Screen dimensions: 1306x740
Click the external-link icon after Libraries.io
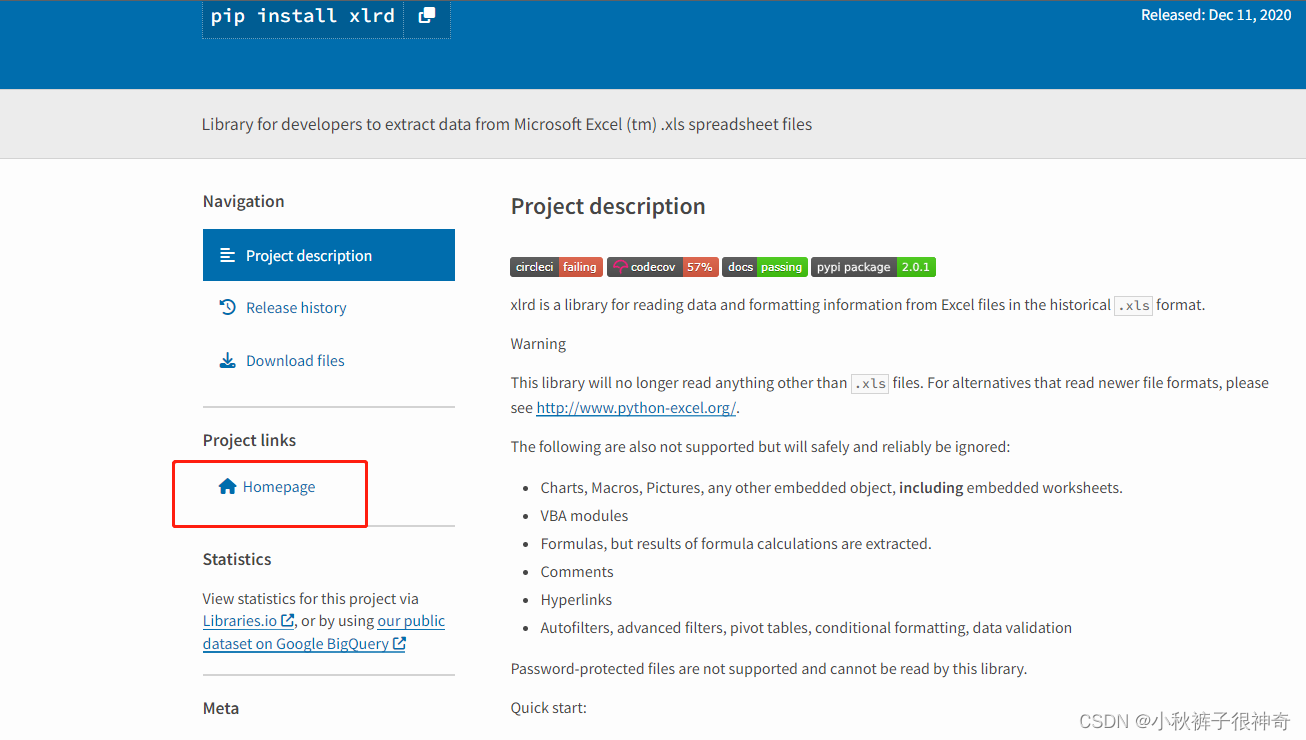coord(288,620)
